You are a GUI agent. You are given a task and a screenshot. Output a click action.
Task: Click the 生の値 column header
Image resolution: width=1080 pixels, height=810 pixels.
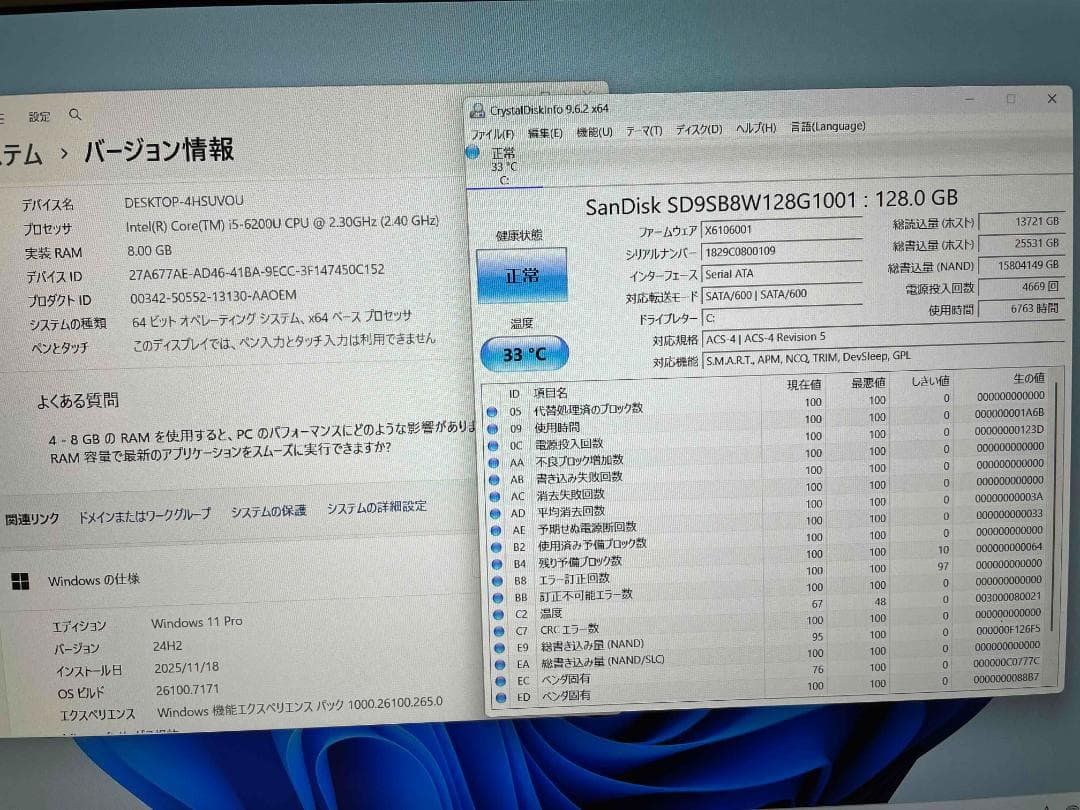click(x=1029, y=377)
